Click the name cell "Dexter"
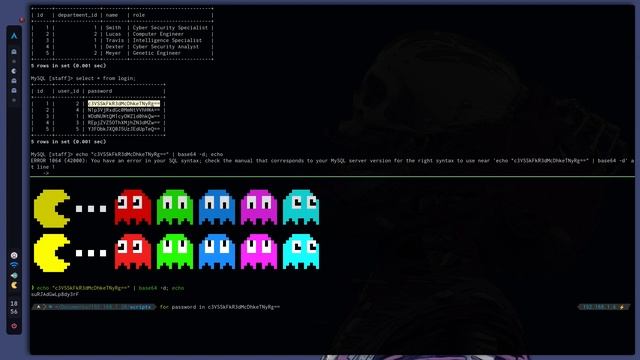 115,47
